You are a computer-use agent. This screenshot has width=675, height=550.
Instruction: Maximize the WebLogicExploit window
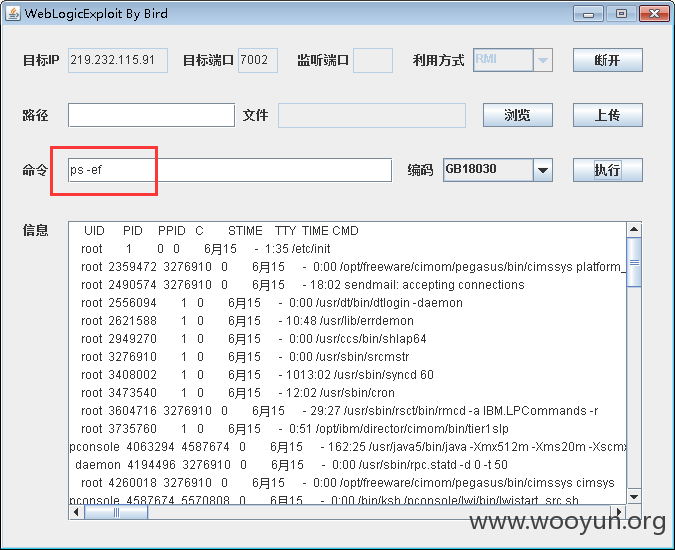click(621, 14)
